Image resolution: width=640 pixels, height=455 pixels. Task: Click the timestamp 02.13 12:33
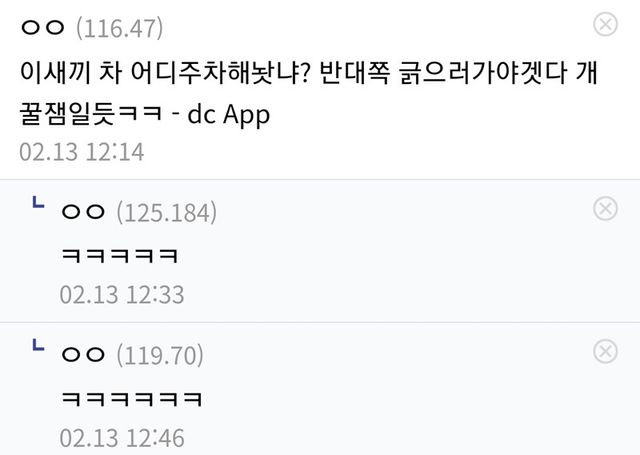coord(122,295)
